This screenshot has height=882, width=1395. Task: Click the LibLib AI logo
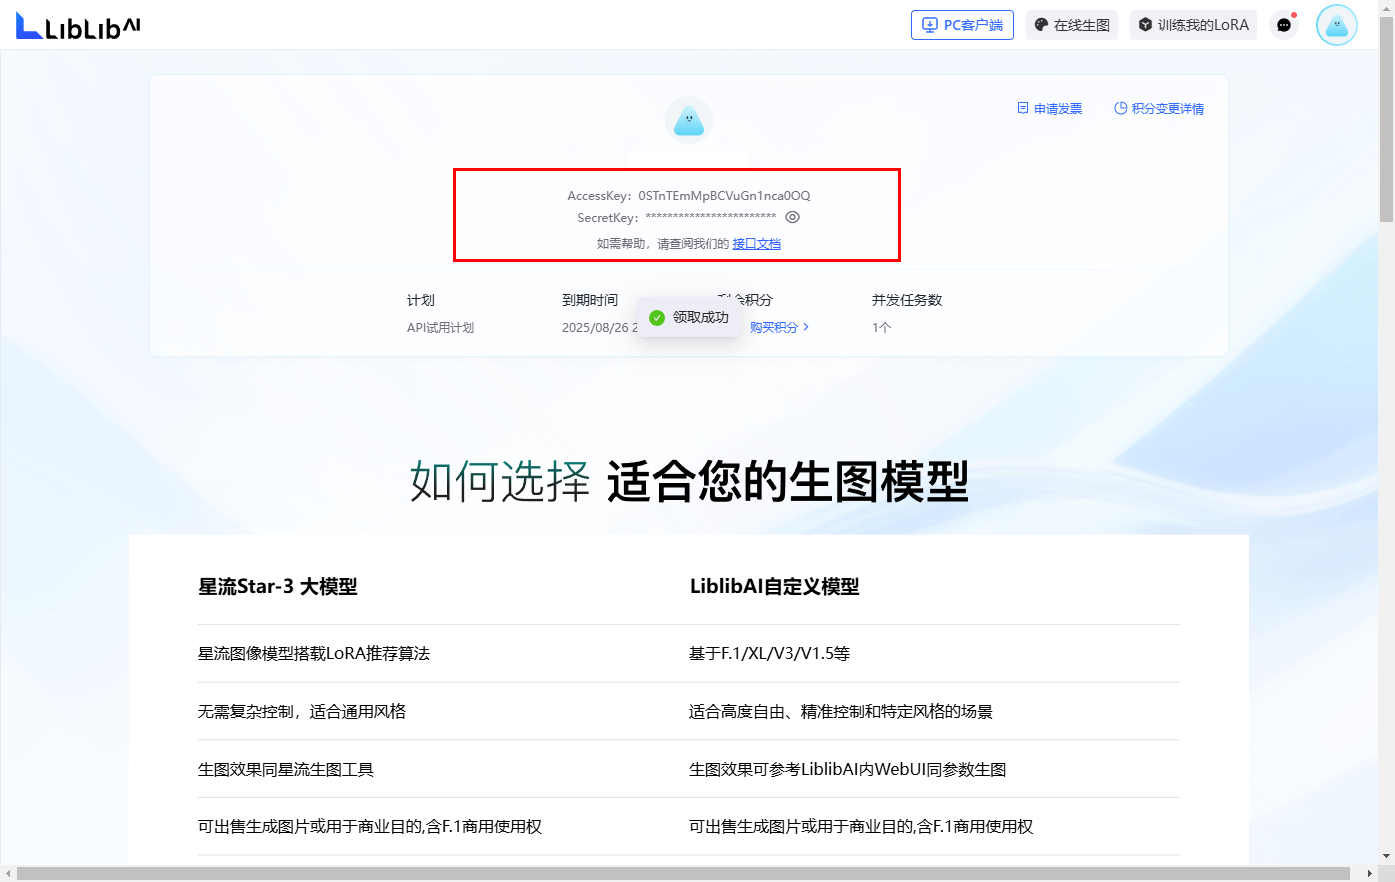78,25
